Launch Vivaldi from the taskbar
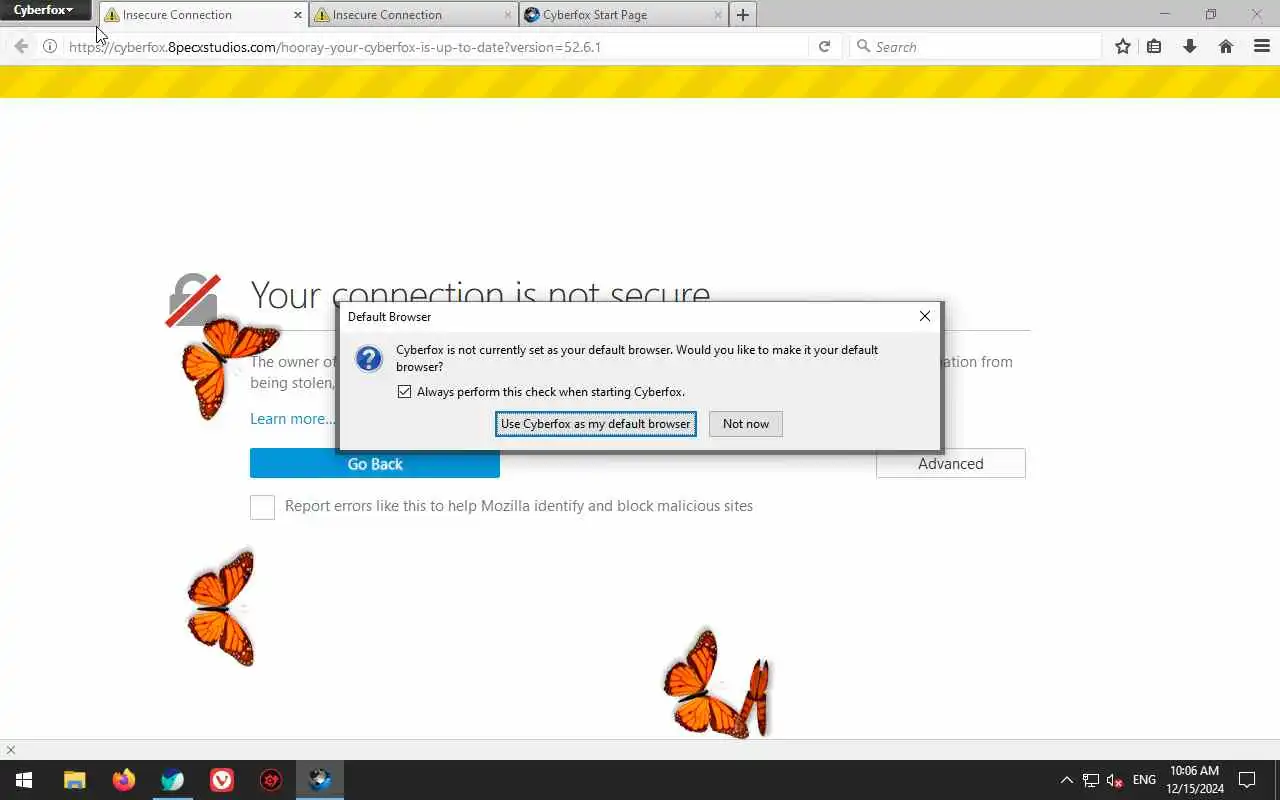 (222, 780)
